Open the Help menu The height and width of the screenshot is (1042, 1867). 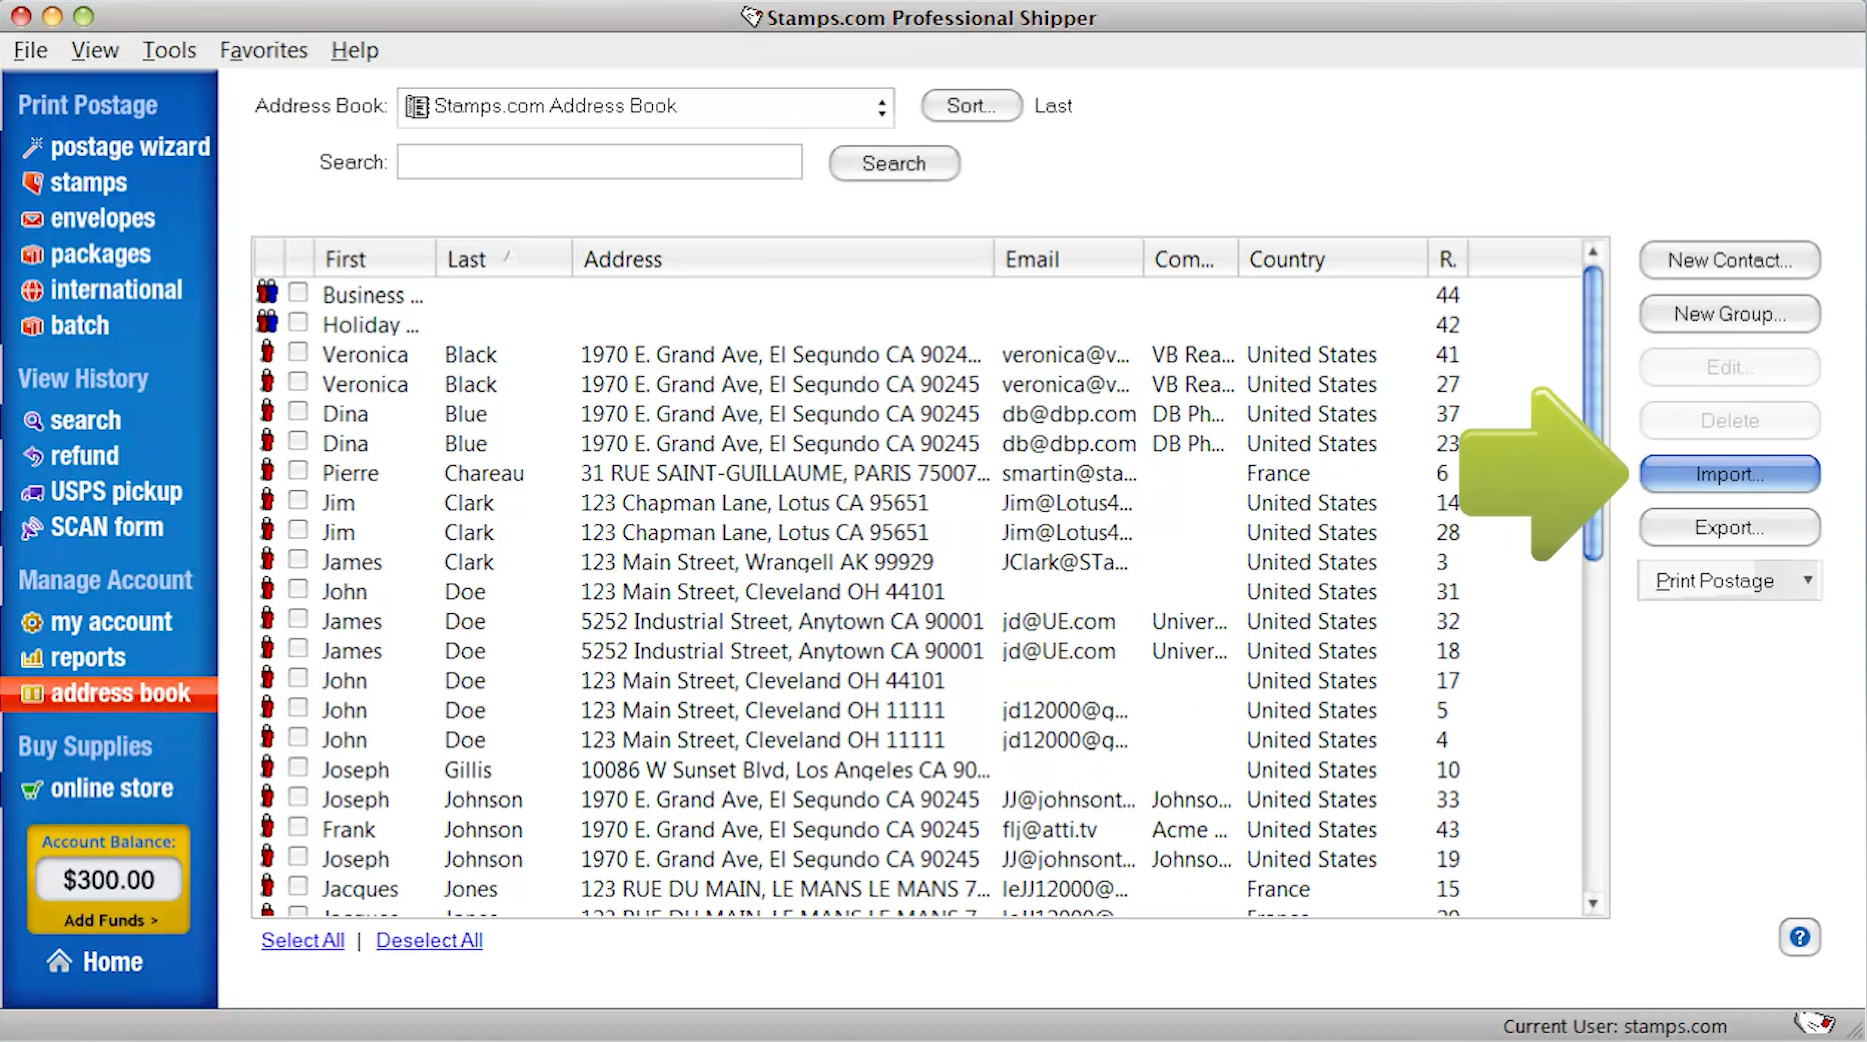click(x=354, y=50)
